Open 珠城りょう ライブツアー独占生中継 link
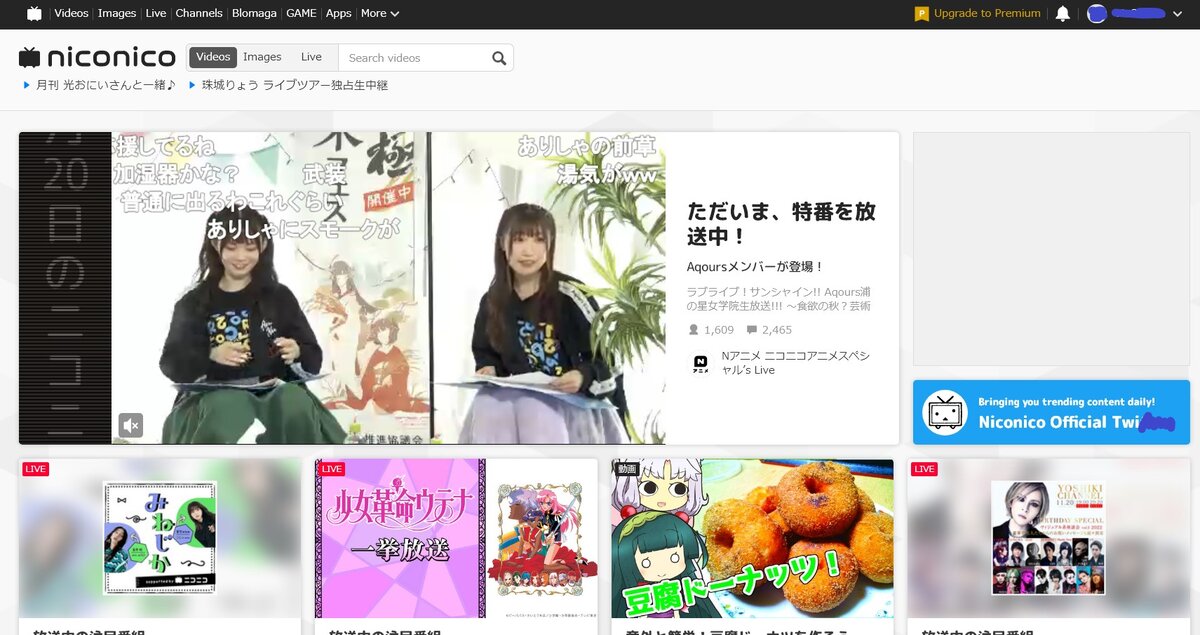Screen dimensions: 1200x635 click(294, 85)
